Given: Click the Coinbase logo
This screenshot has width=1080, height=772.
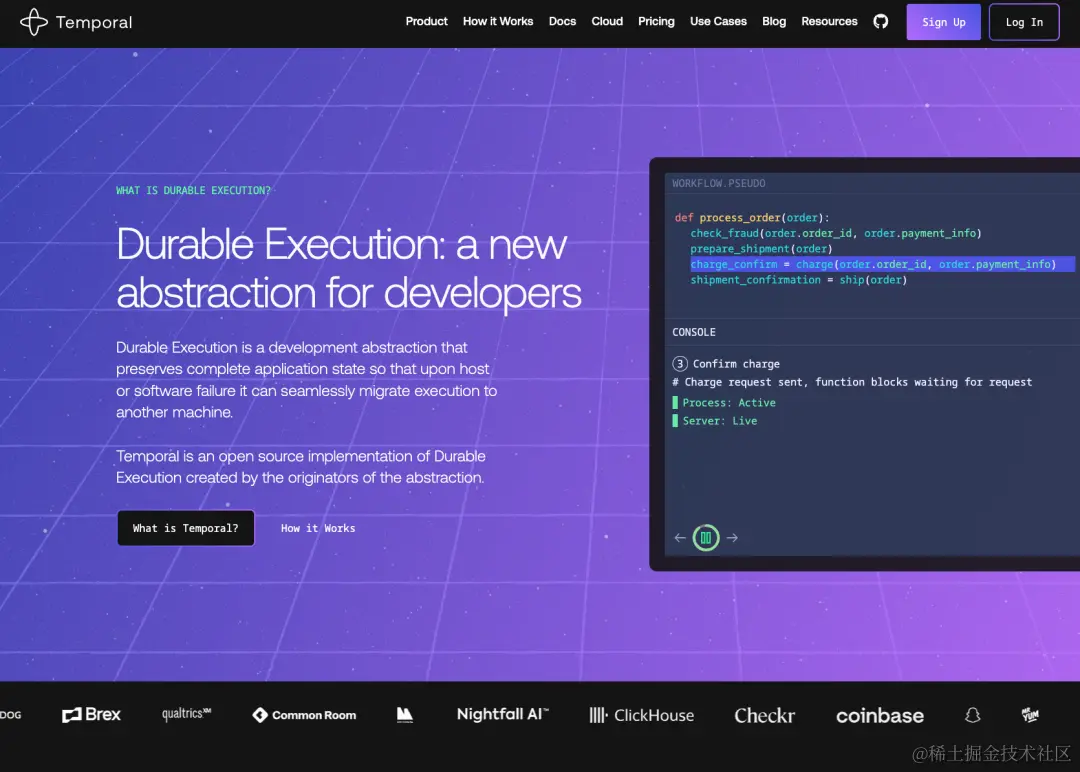Looking at the screenshot, I should click(x=880, y=716).
